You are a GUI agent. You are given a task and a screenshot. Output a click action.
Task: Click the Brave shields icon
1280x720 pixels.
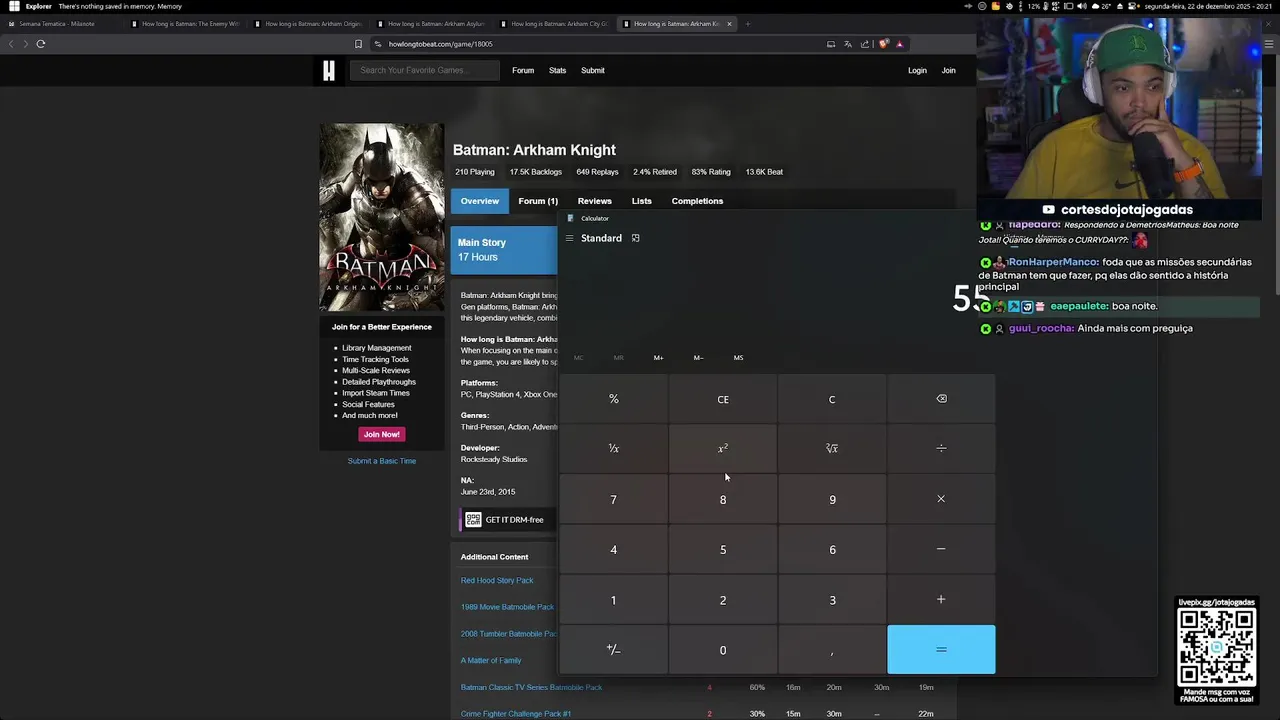coord(883,44)
